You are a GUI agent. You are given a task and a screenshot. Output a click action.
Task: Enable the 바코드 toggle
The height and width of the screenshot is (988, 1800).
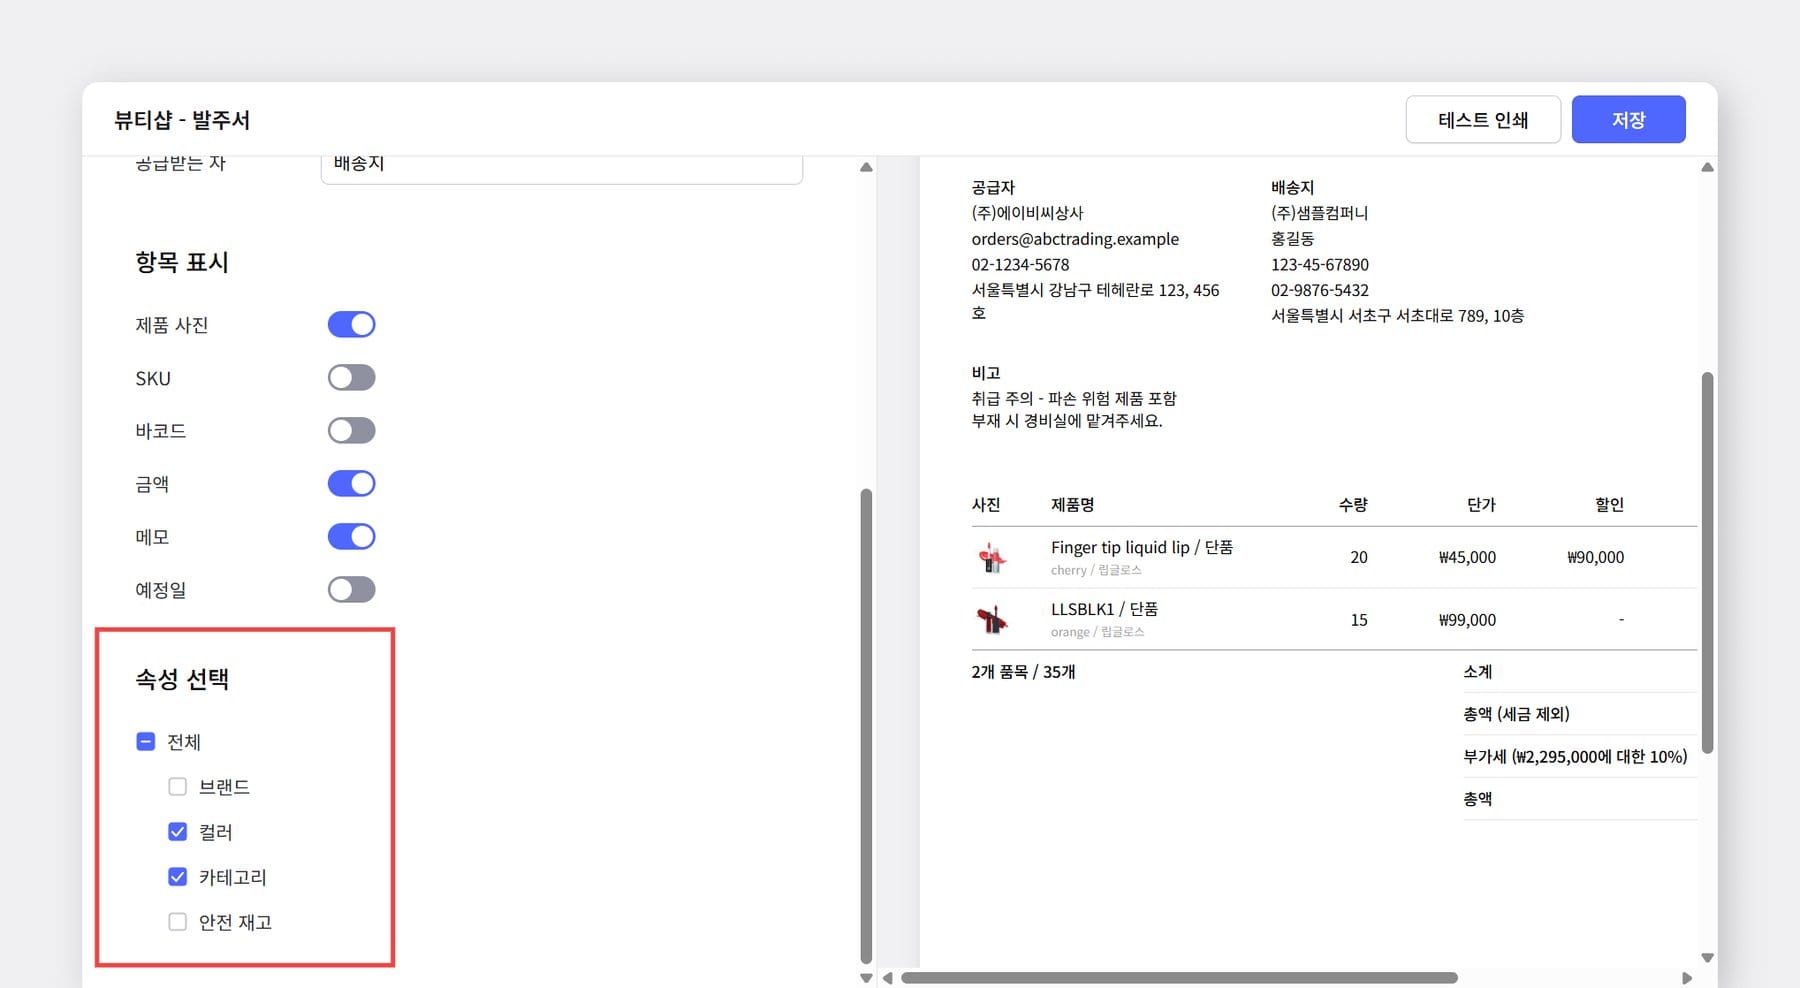click(351, 430)
